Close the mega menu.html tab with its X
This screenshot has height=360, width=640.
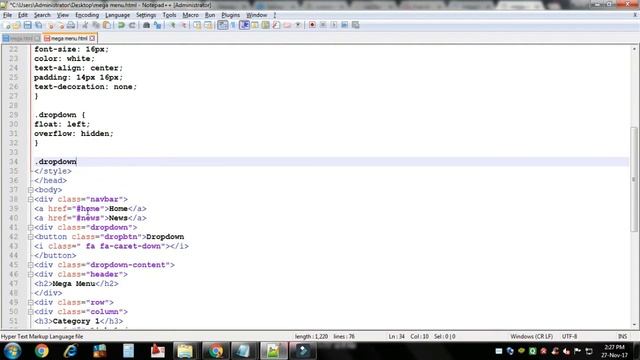point(92,38)
